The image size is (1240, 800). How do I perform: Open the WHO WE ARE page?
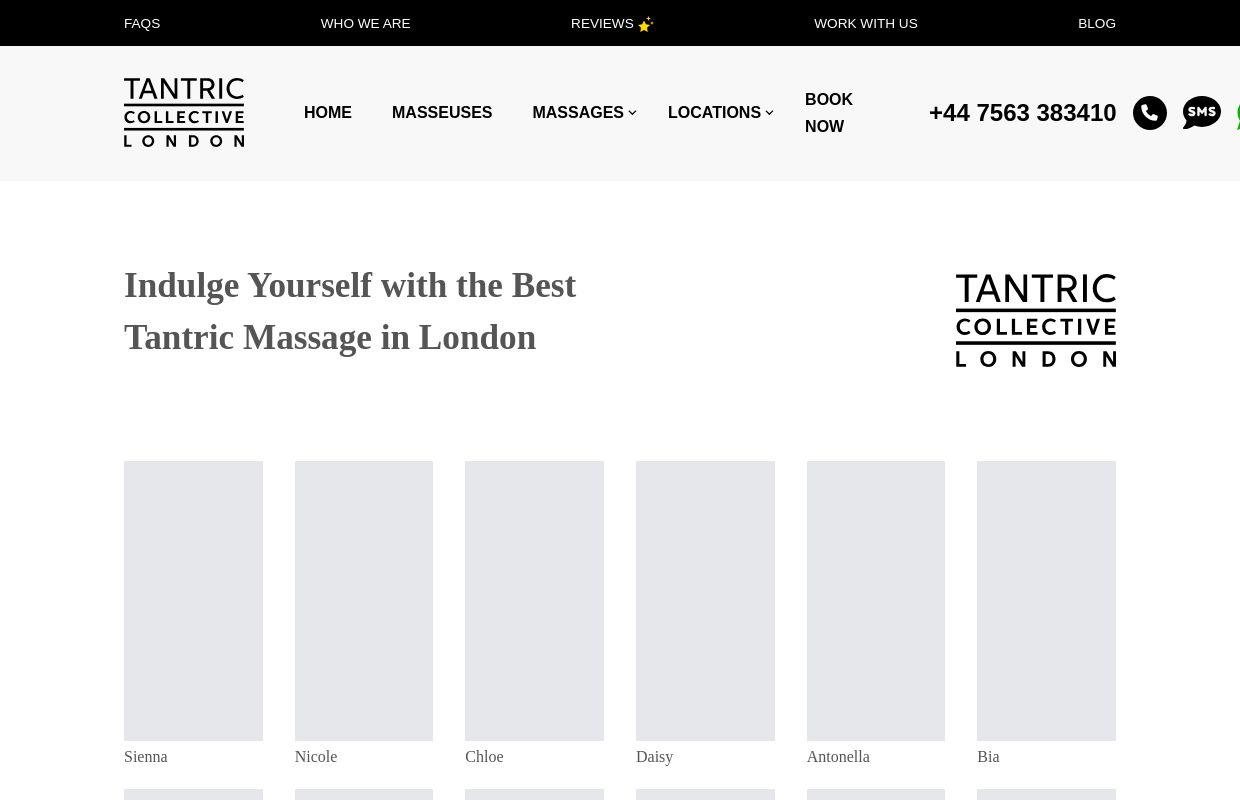coord(365,23)
